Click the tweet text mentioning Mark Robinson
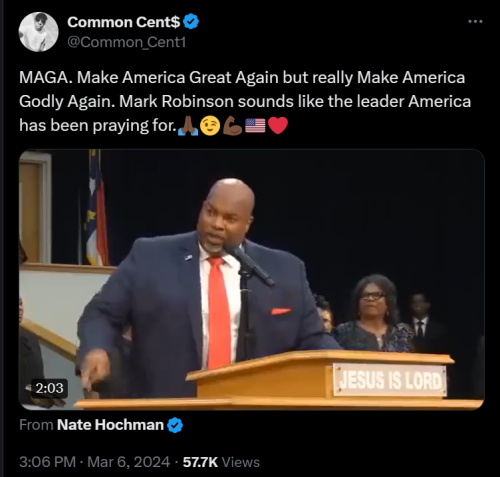 point(245,101)
